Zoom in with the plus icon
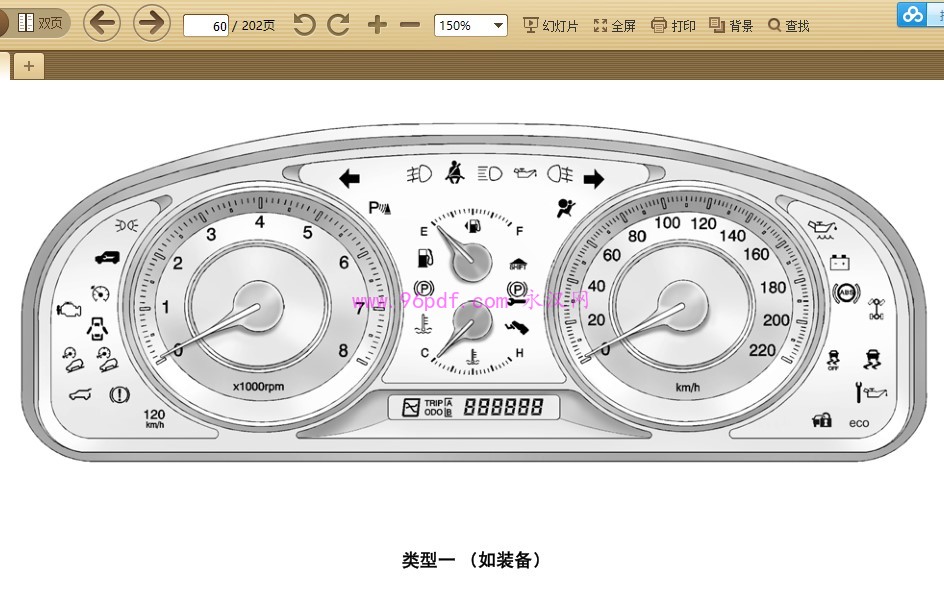 (x=376, y=25)
